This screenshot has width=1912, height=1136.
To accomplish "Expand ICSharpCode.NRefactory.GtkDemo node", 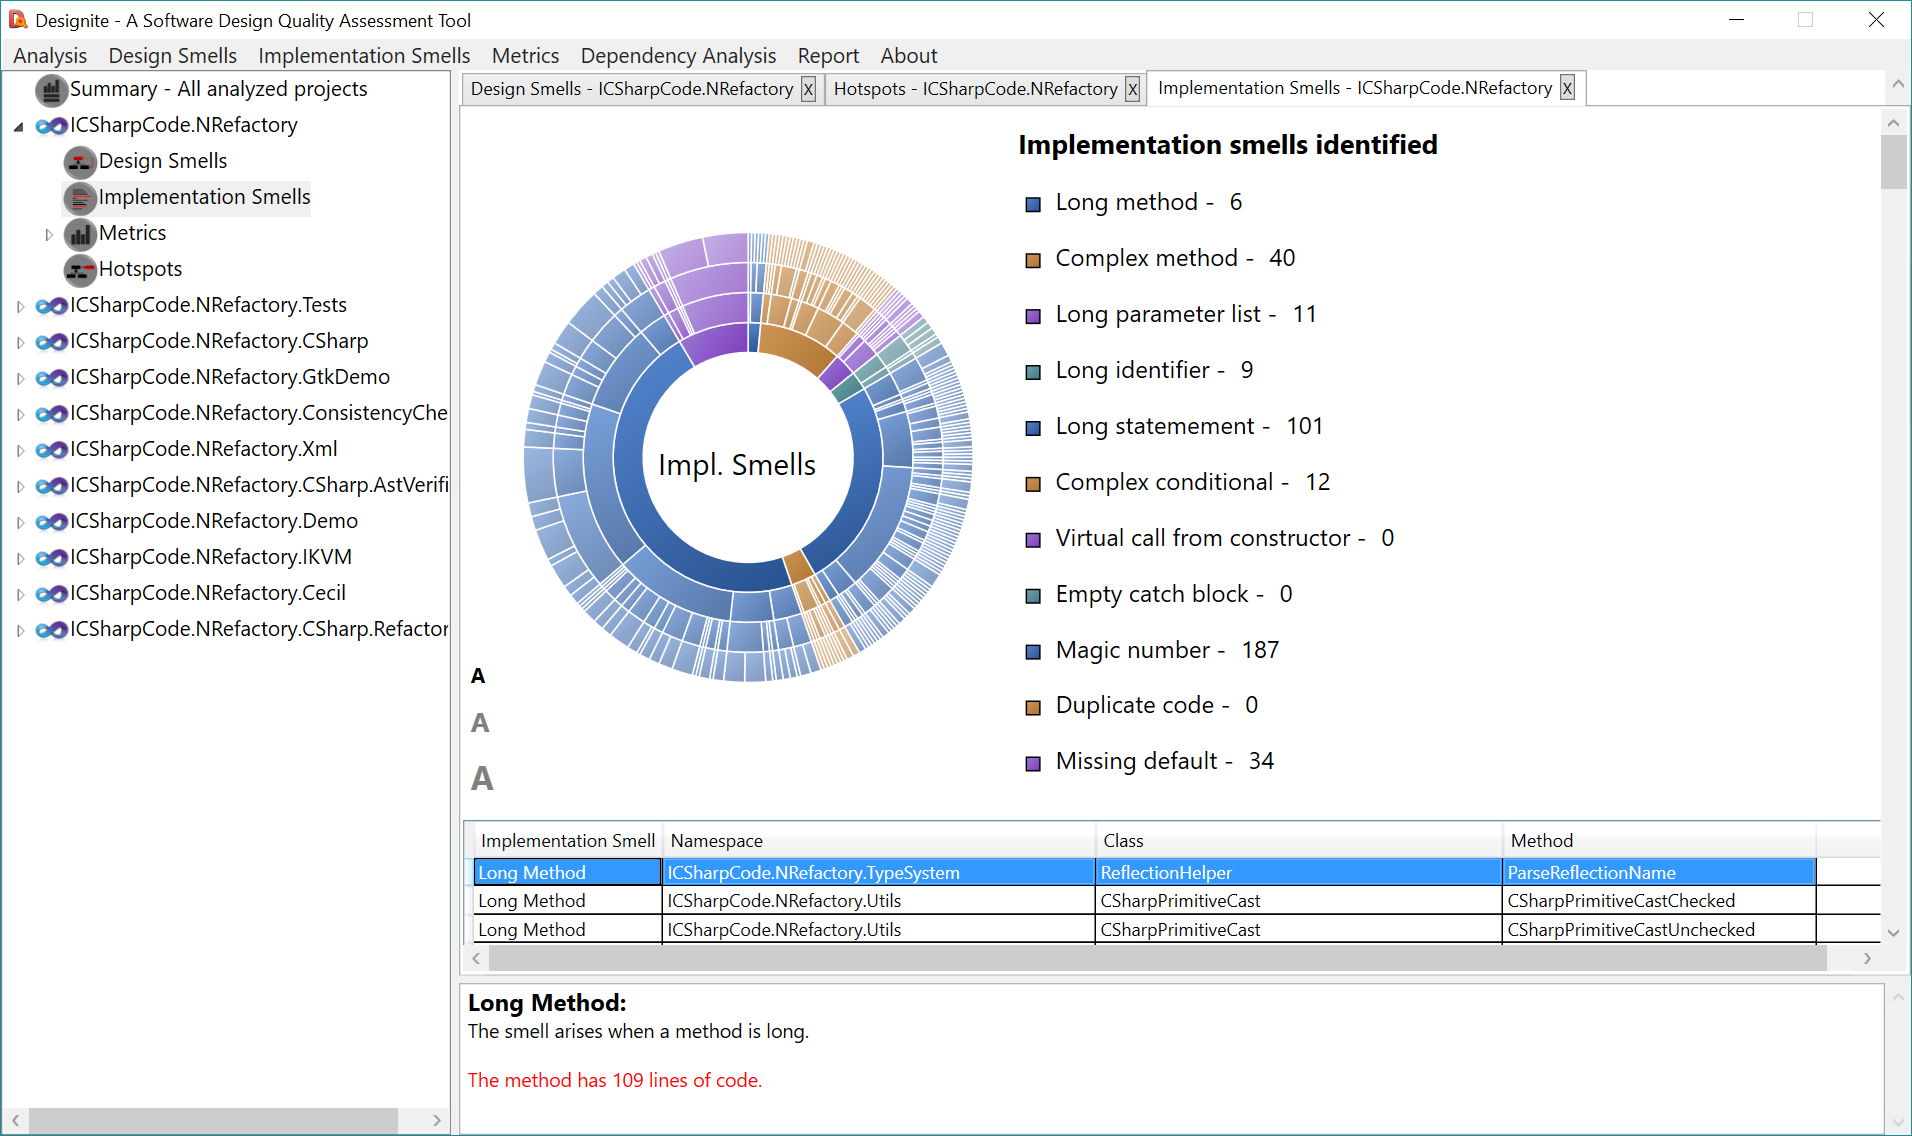I will [x=20, y=379].
